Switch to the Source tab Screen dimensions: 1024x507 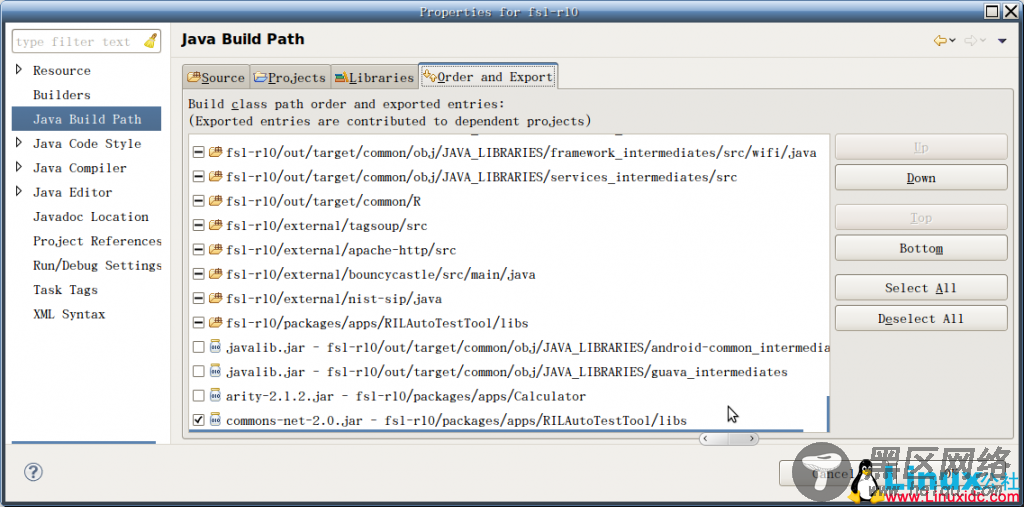coord(216,77)
